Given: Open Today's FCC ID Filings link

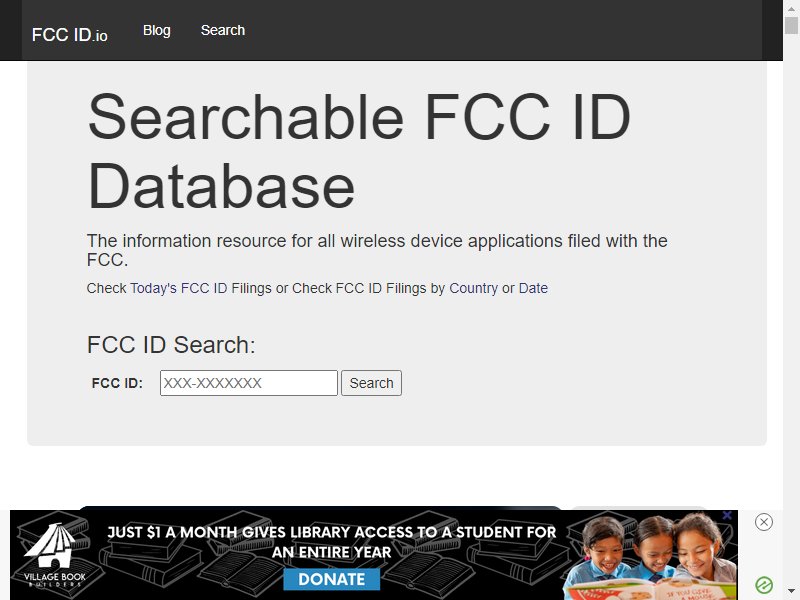Looking at the screenshot, I should 201,288.
